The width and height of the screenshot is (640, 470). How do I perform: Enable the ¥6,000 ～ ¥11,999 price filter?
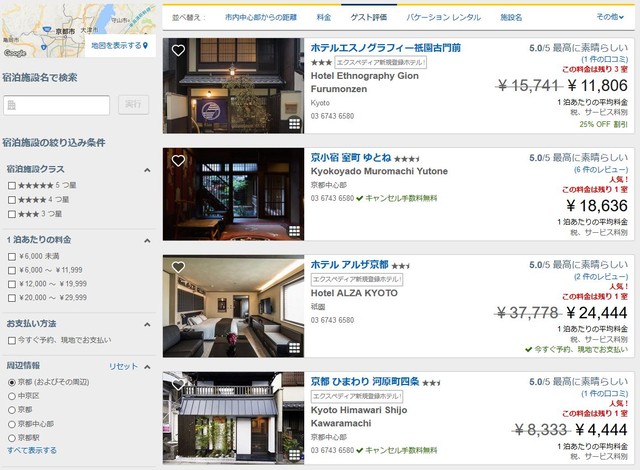pyautogui.click(x=12, y=270)
